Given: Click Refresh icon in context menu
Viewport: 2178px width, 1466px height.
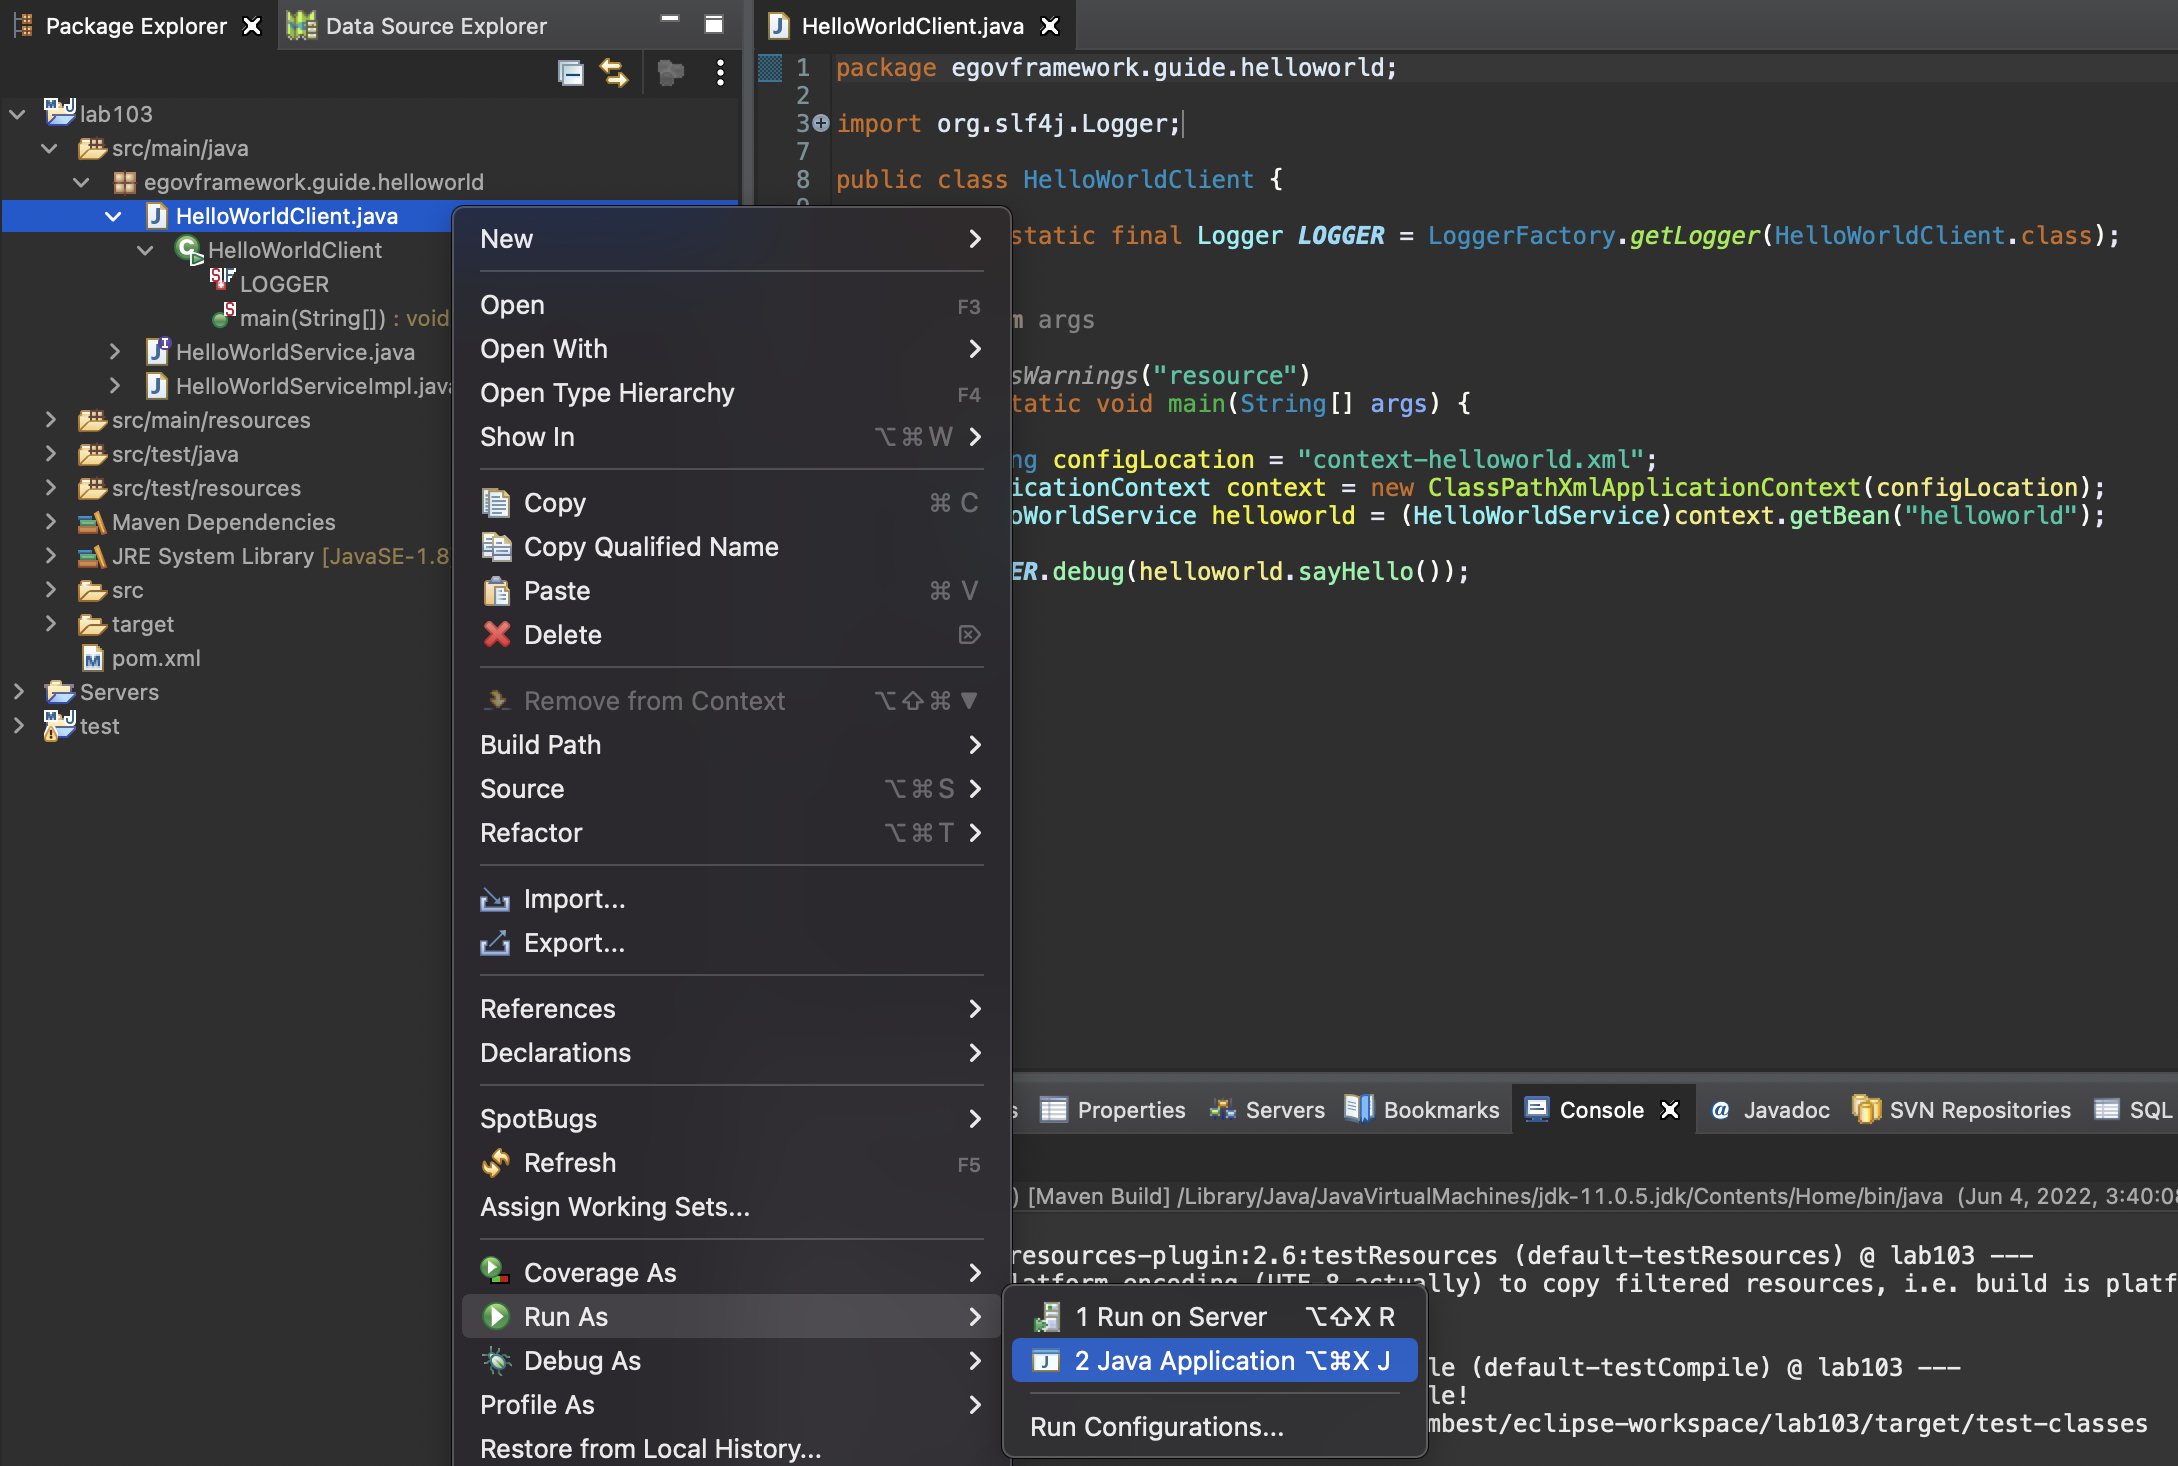Looking at the screenshot, I should coord(497,1163).
